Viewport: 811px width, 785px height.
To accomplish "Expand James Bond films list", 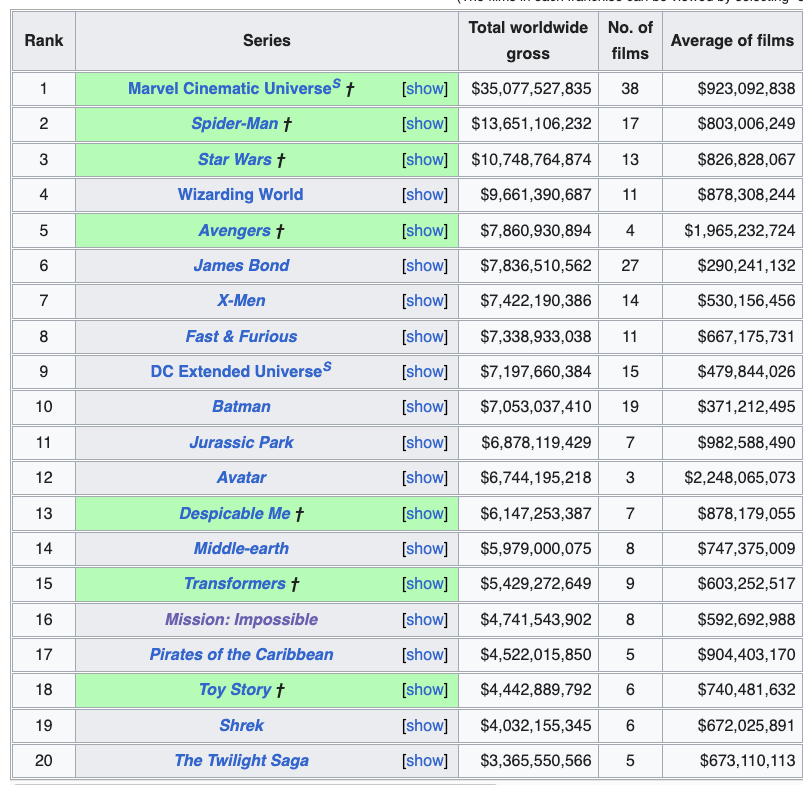I will coord(425,265).
